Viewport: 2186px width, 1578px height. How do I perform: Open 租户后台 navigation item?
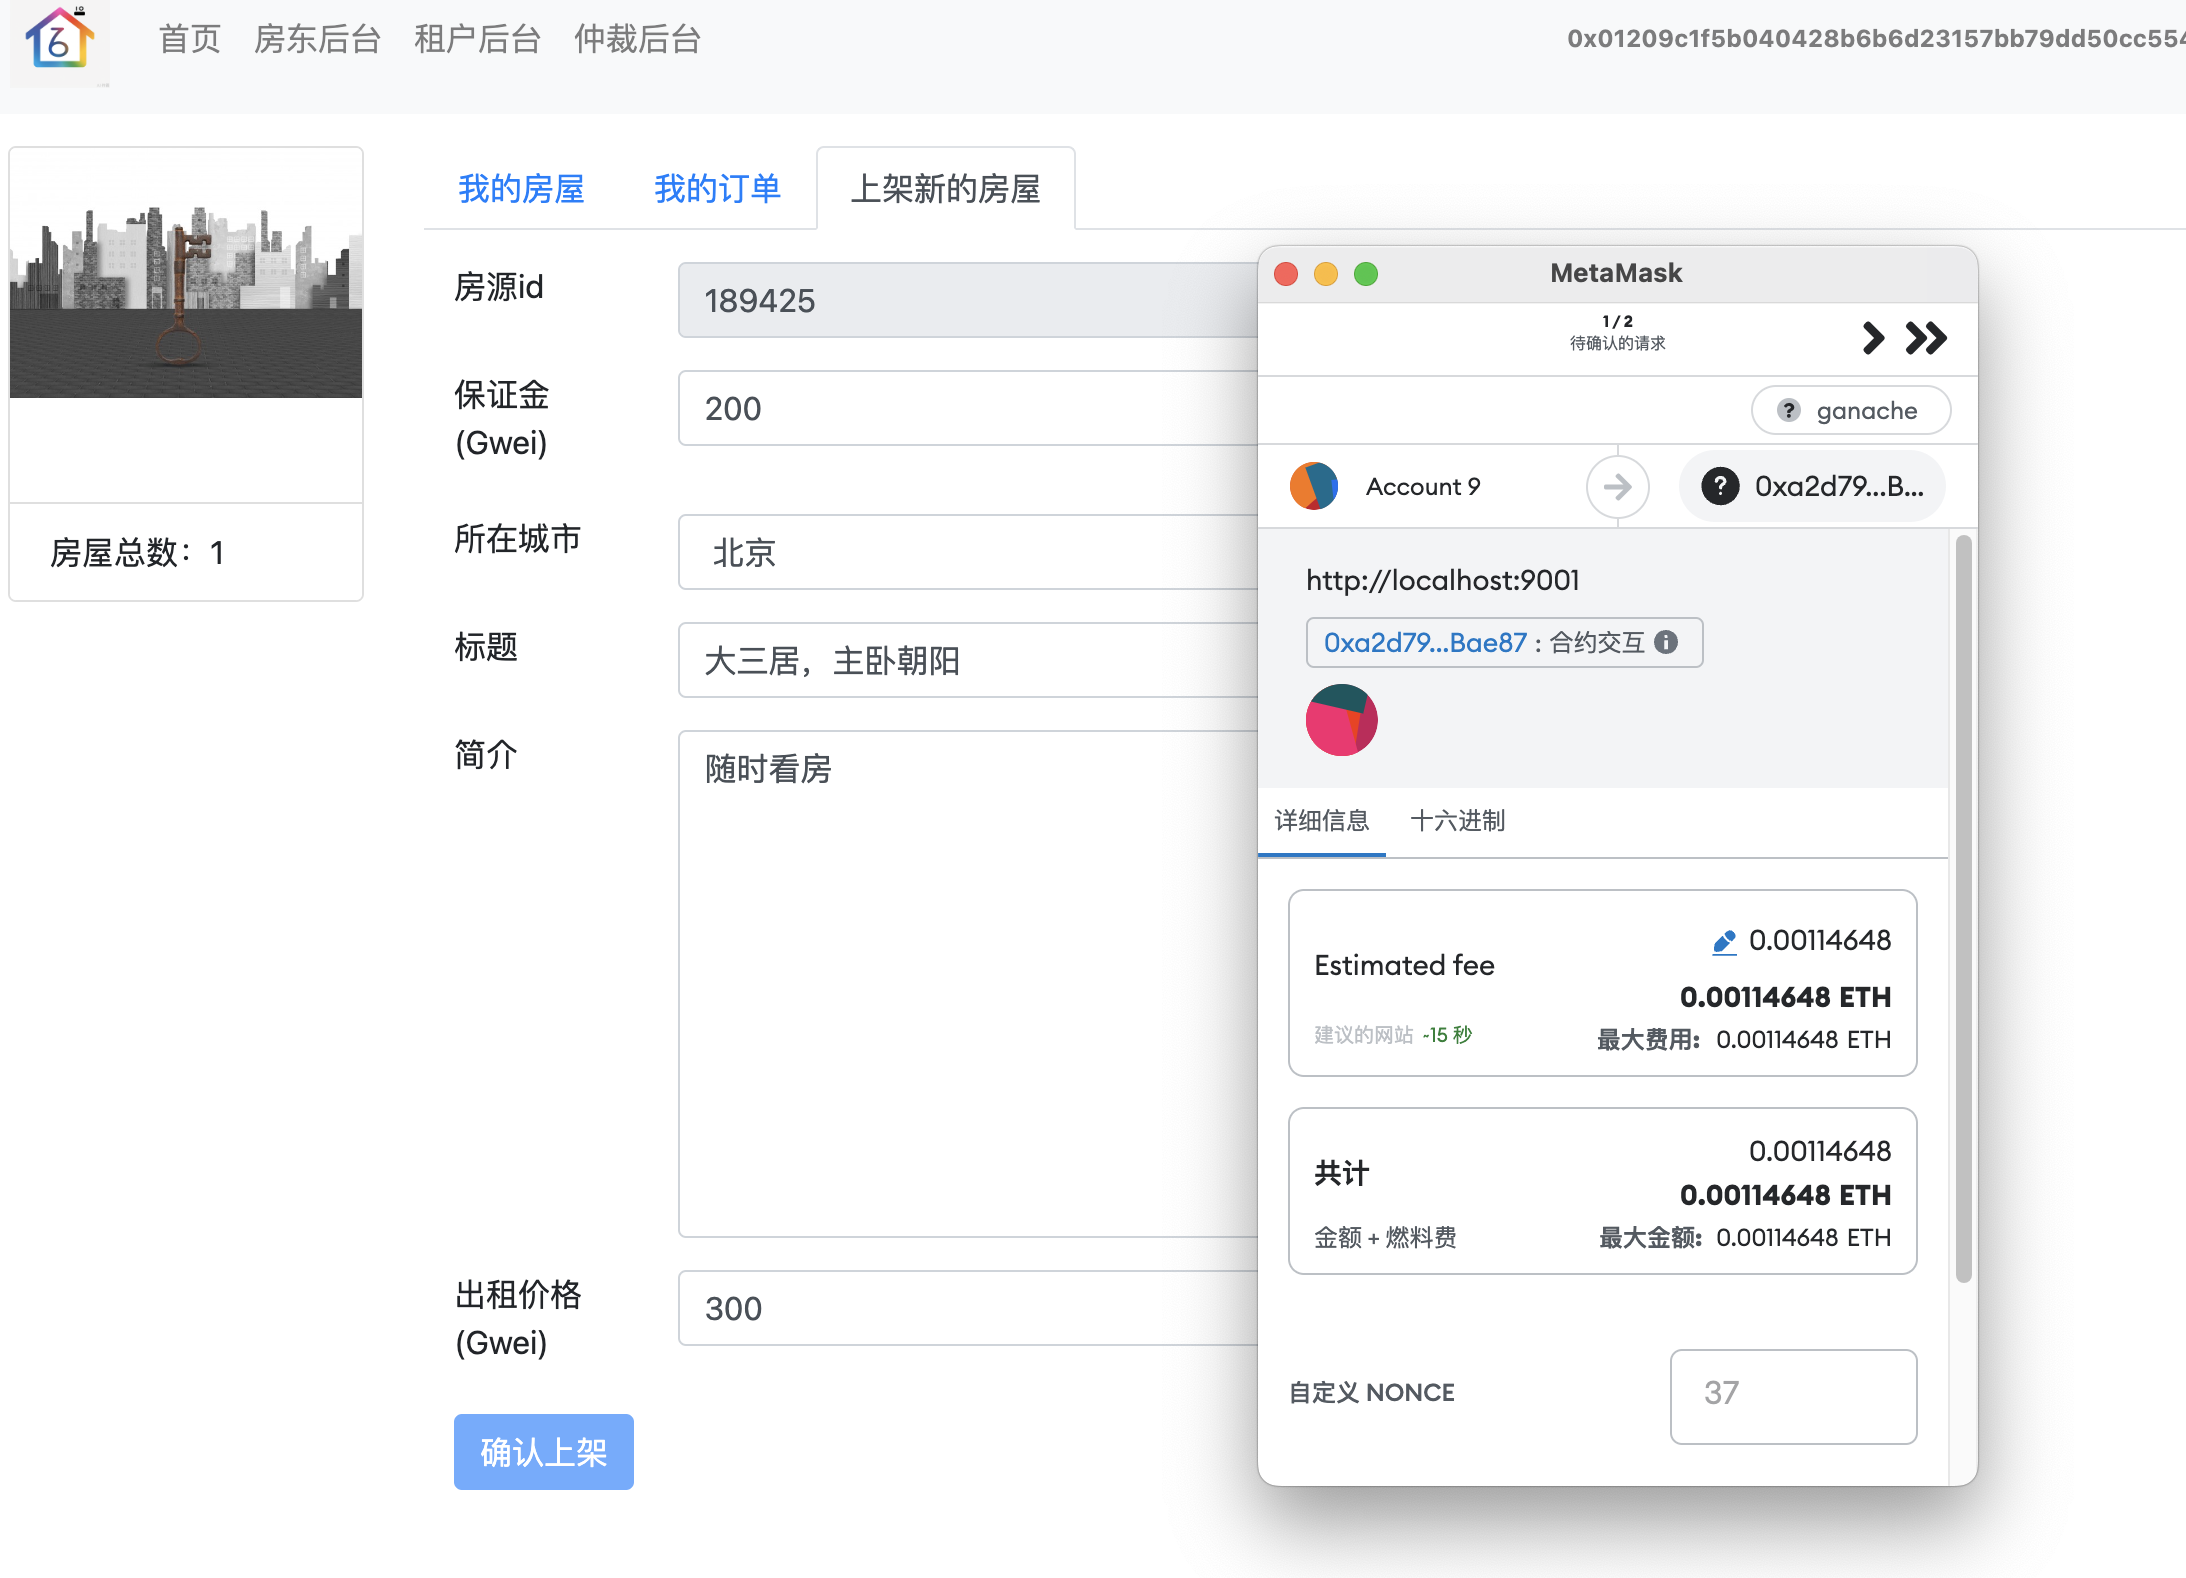click(x=478, y=39)
